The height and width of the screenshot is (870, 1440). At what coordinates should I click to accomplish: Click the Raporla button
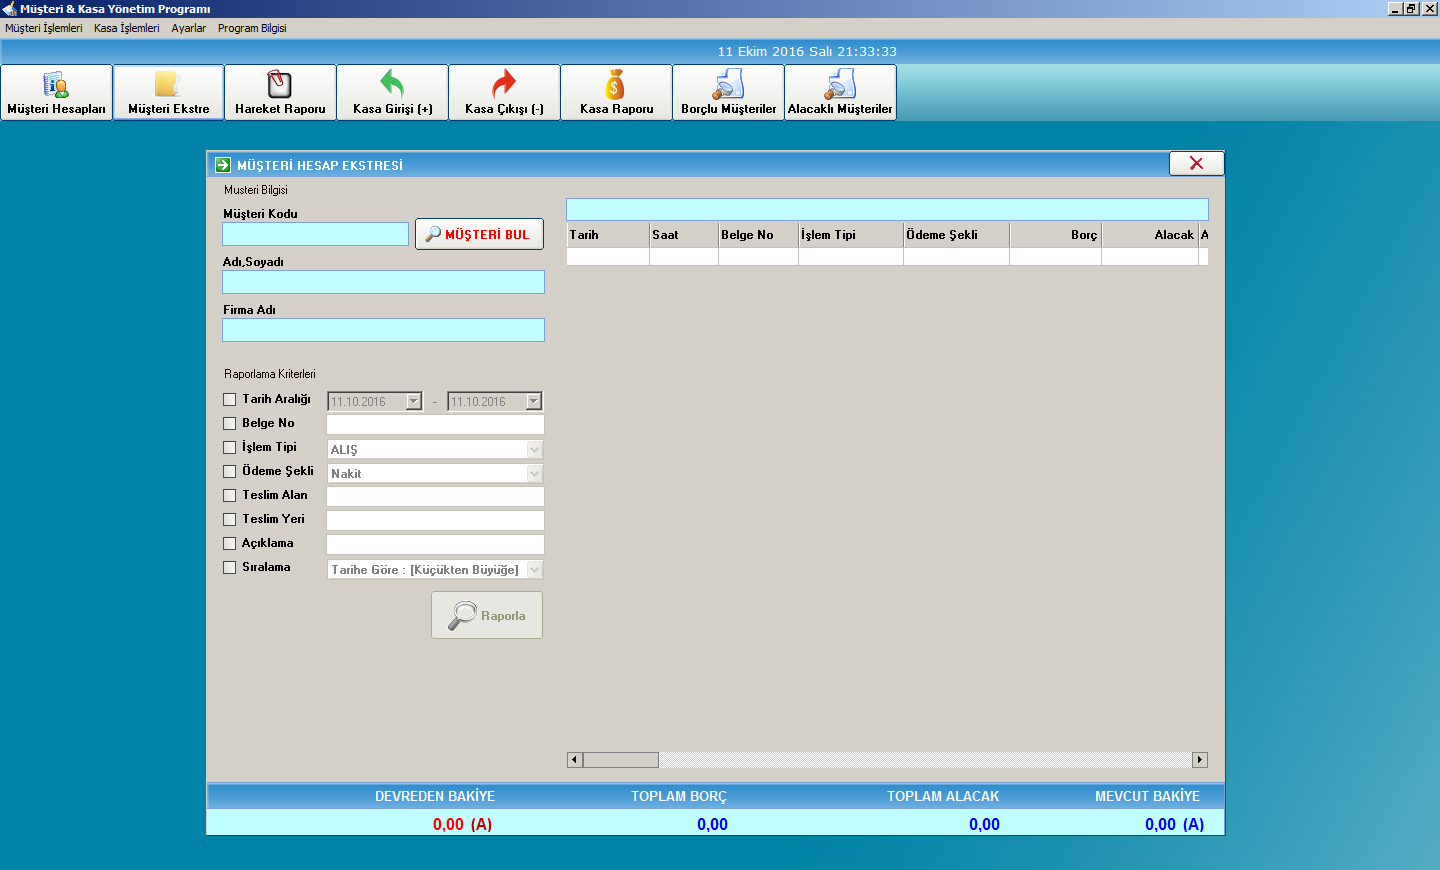pyautogui.click(x=487, y=615)
